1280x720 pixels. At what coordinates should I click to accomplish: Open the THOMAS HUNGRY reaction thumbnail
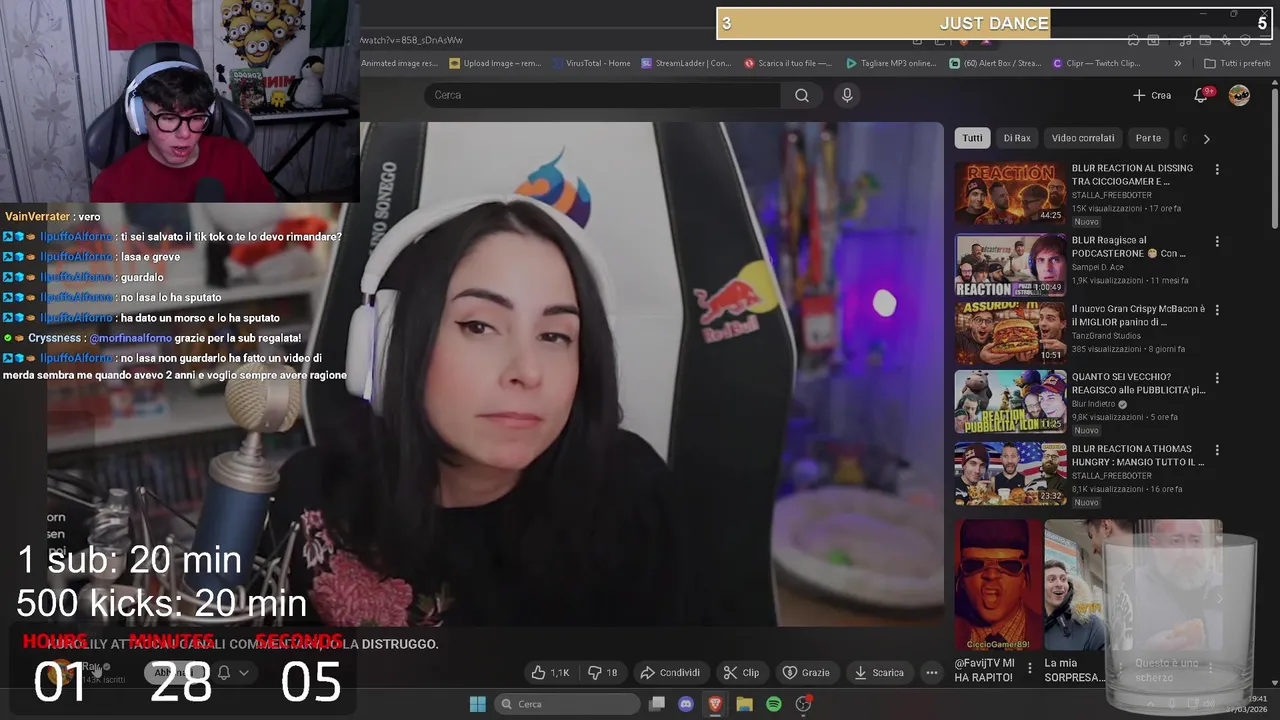(x=1010, y=474)
